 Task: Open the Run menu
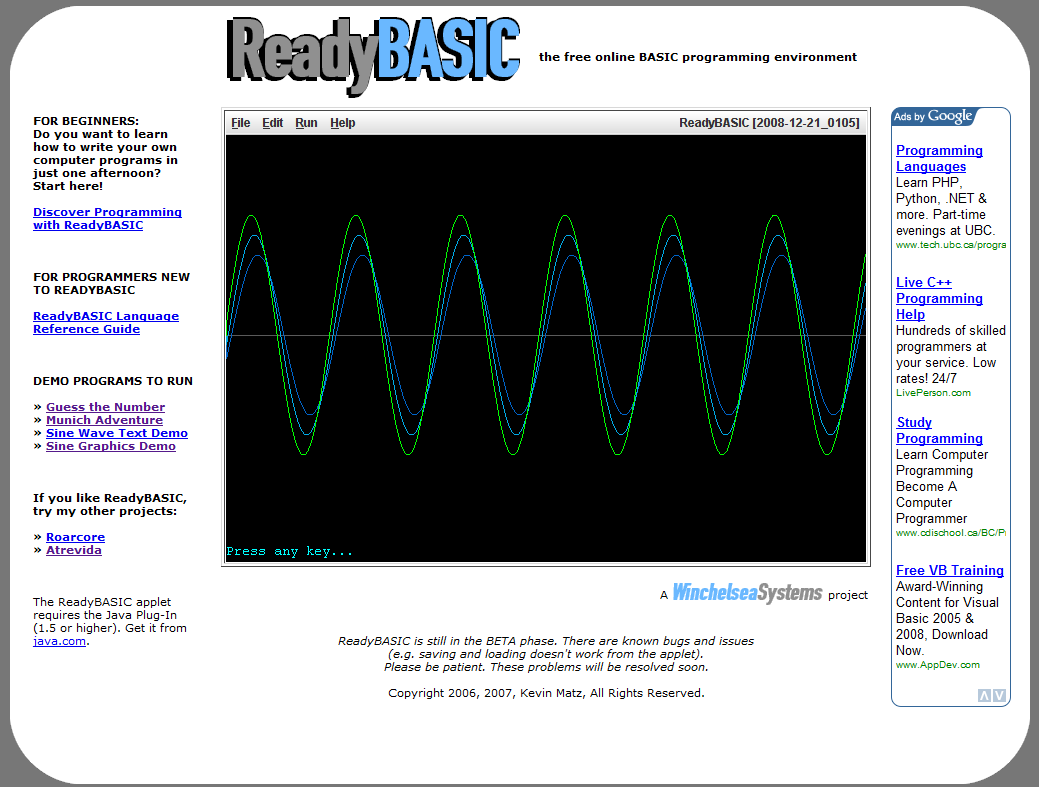coord(306,123)
